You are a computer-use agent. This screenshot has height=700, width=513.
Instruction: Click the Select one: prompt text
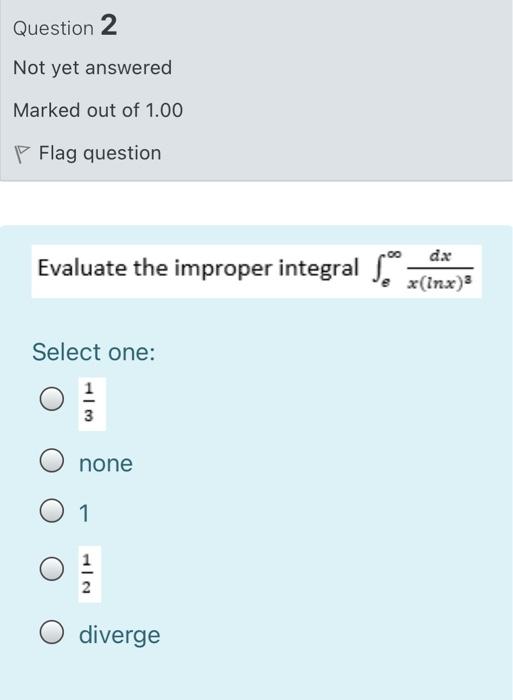point(94,352)
